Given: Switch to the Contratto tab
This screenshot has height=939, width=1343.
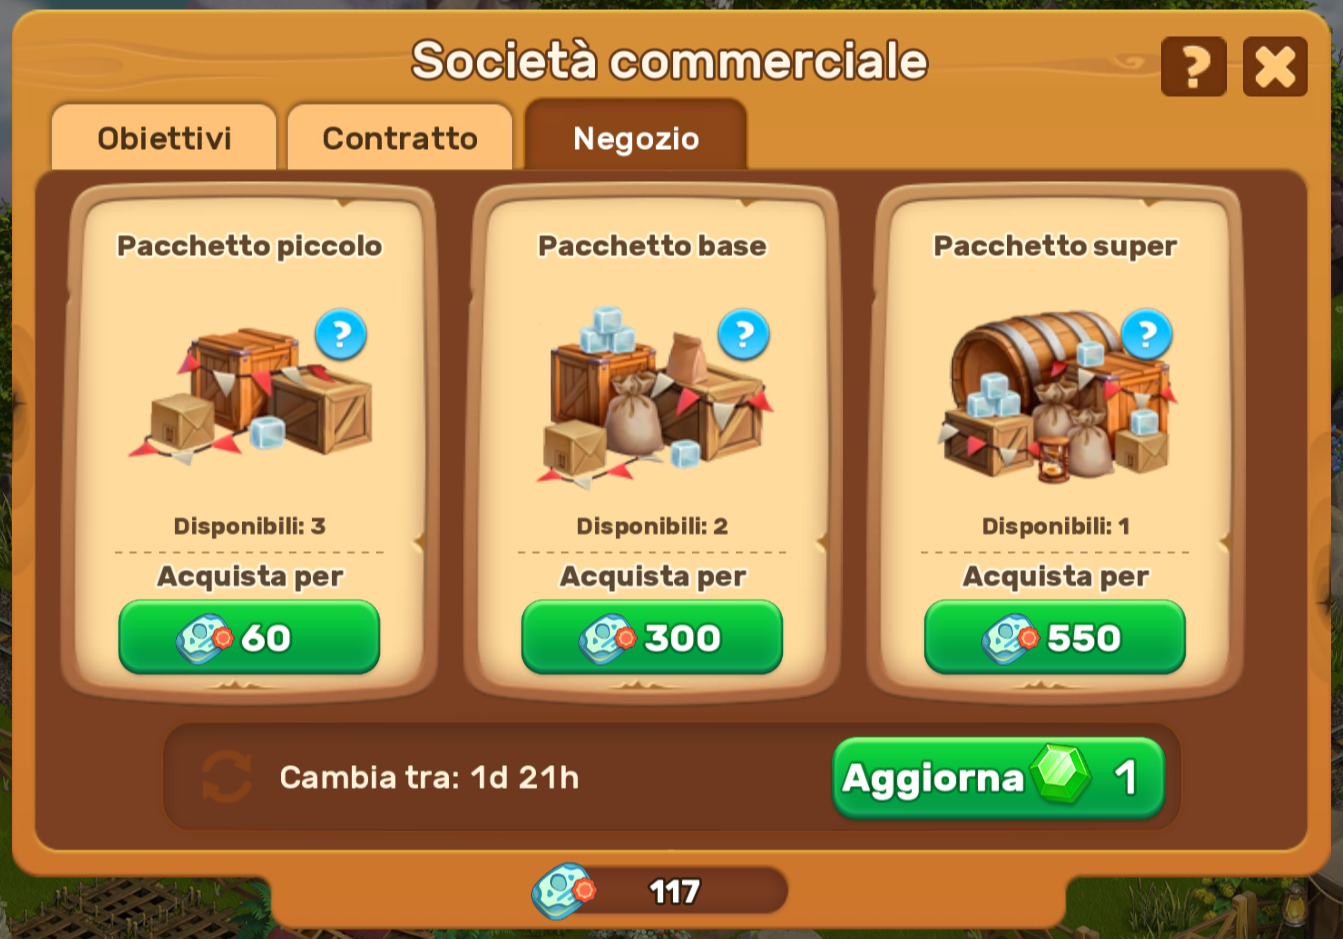Looking at the screenshot, I should click(x=400, y=137).
